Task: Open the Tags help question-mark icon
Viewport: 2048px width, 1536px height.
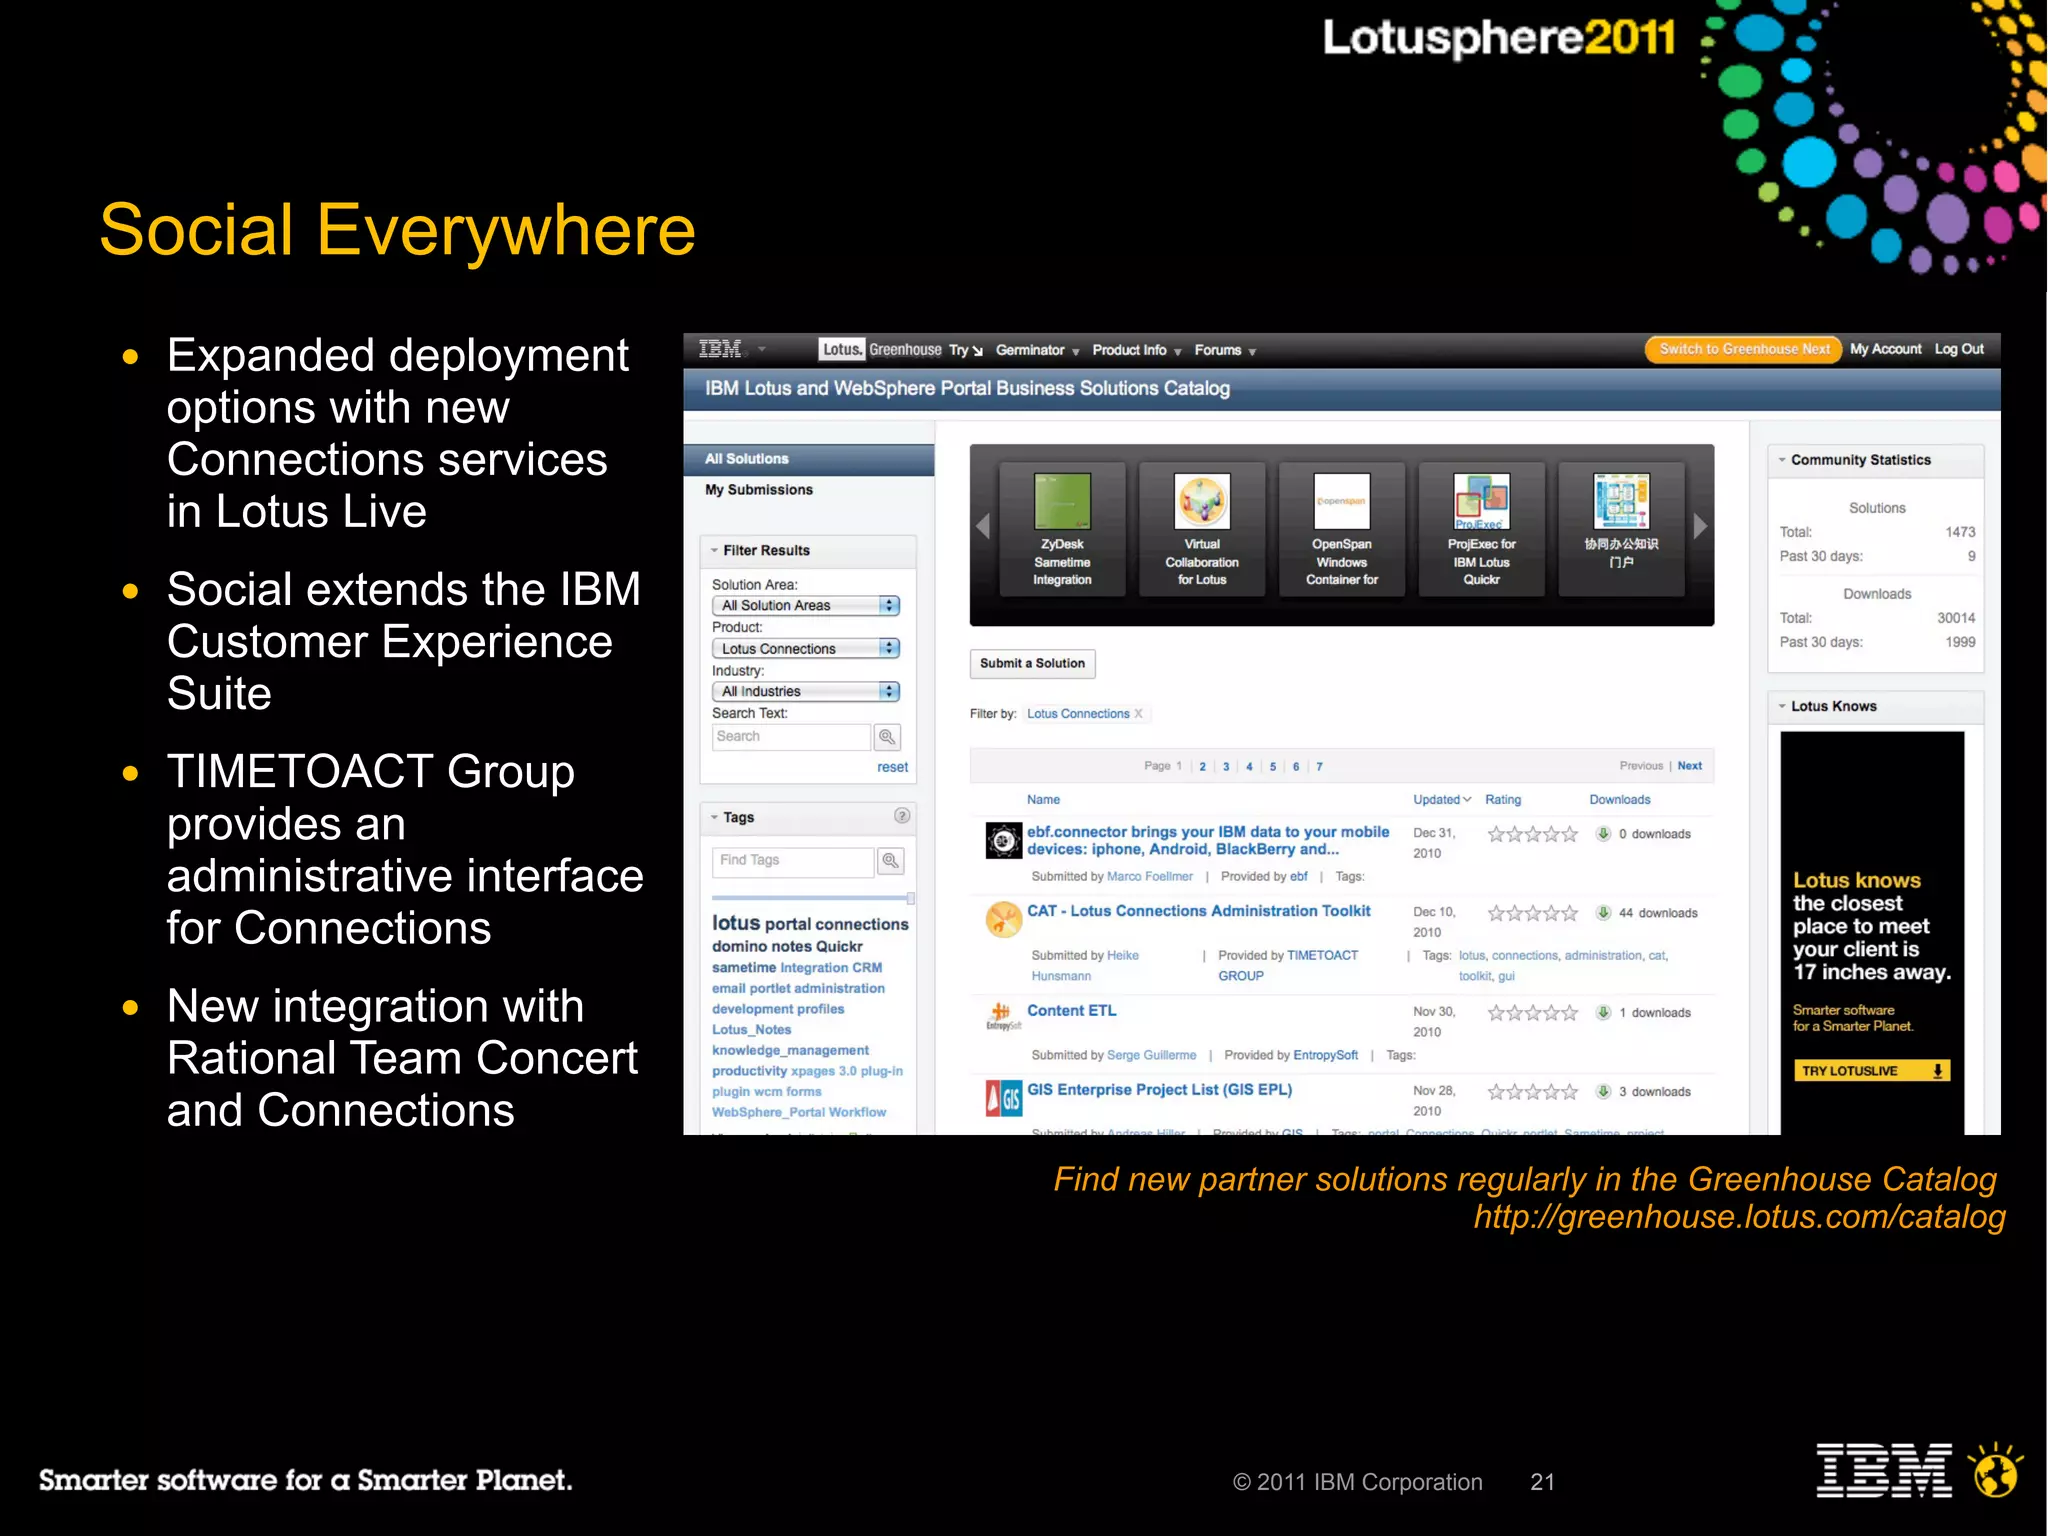Action: [902, 816]
